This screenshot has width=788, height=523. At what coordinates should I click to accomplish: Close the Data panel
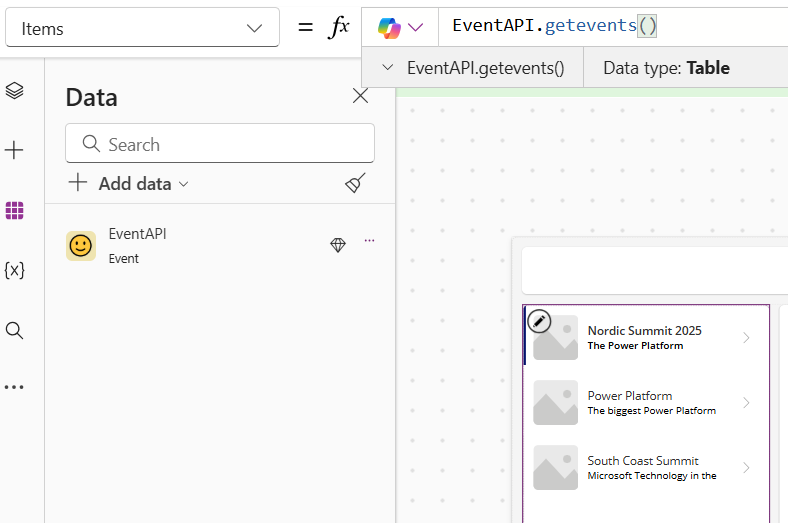point(360,95)
